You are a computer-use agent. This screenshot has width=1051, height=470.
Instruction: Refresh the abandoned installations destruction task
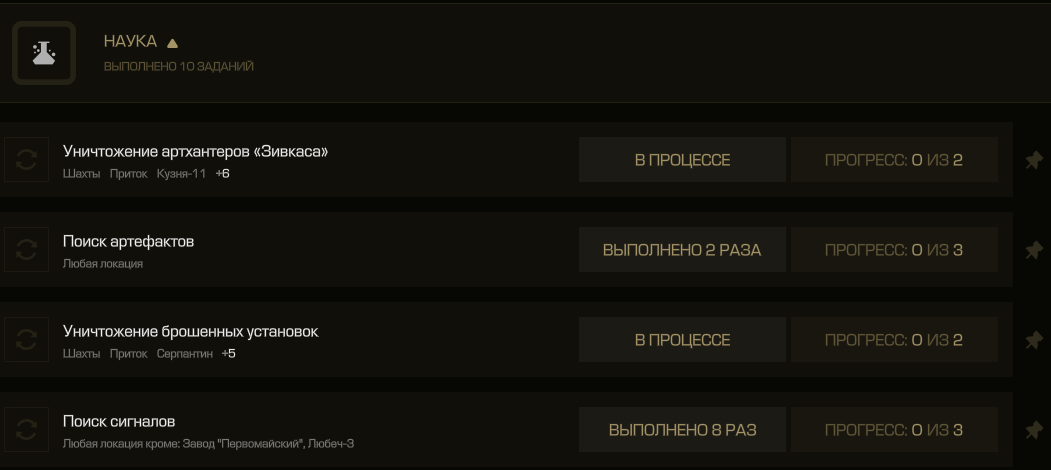26,339
